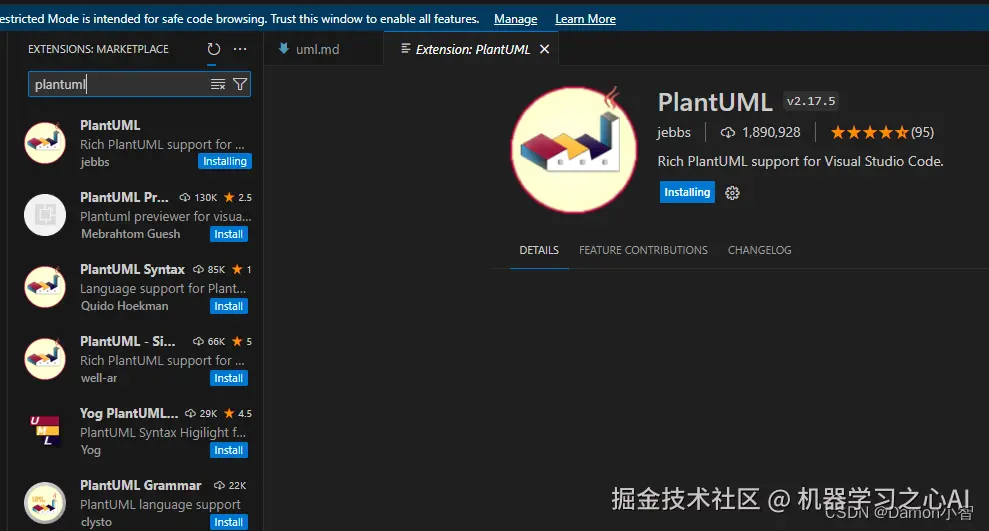Click the jebbs publisher name on details page
The image size is (989, 531).
pos(674,132)
